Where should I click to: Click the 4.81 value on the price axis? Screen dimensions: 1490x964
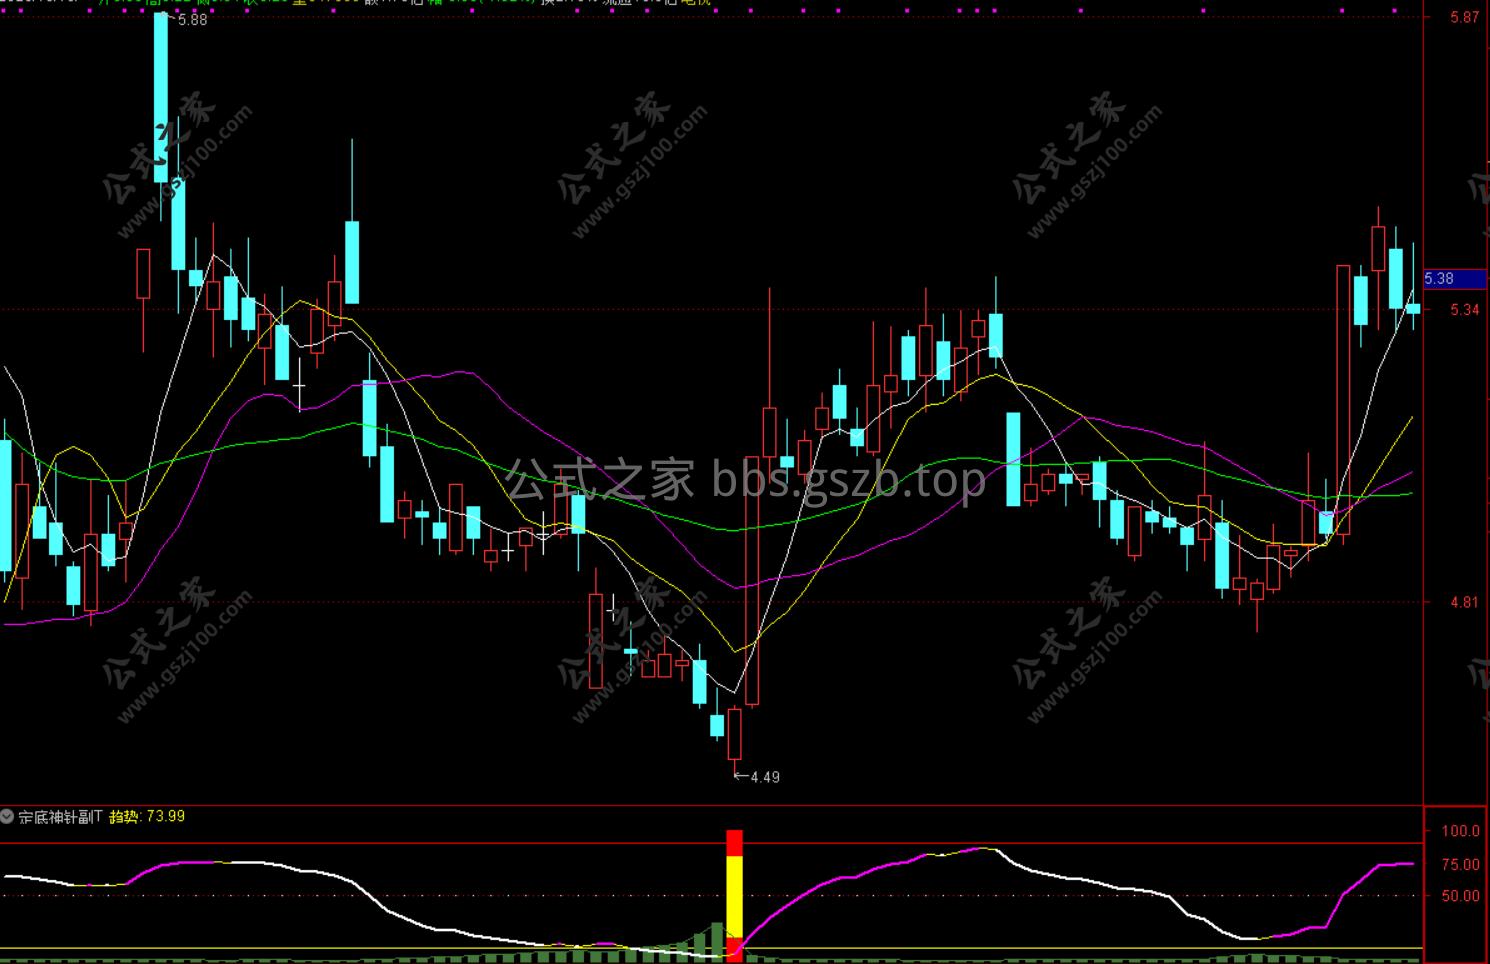click(x=1465, y=602)
